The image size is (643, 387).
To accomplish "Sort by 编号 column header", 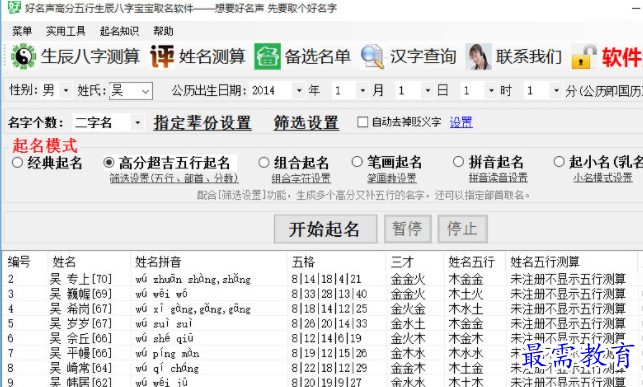I will [19, 262].
